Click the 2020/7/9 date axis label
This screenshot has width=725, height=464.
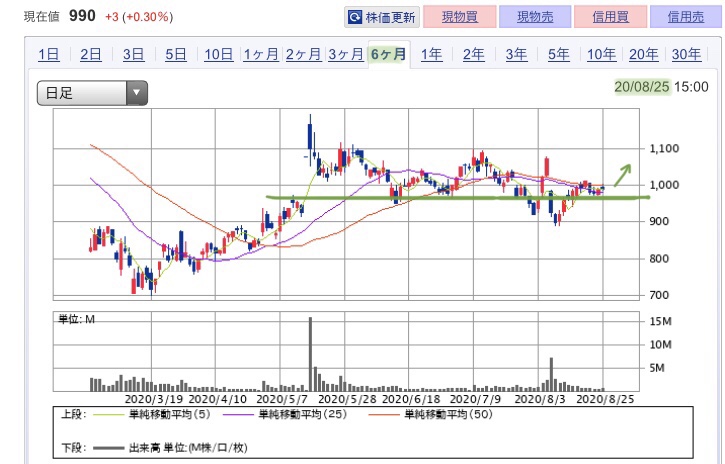(x=475, y=399)
